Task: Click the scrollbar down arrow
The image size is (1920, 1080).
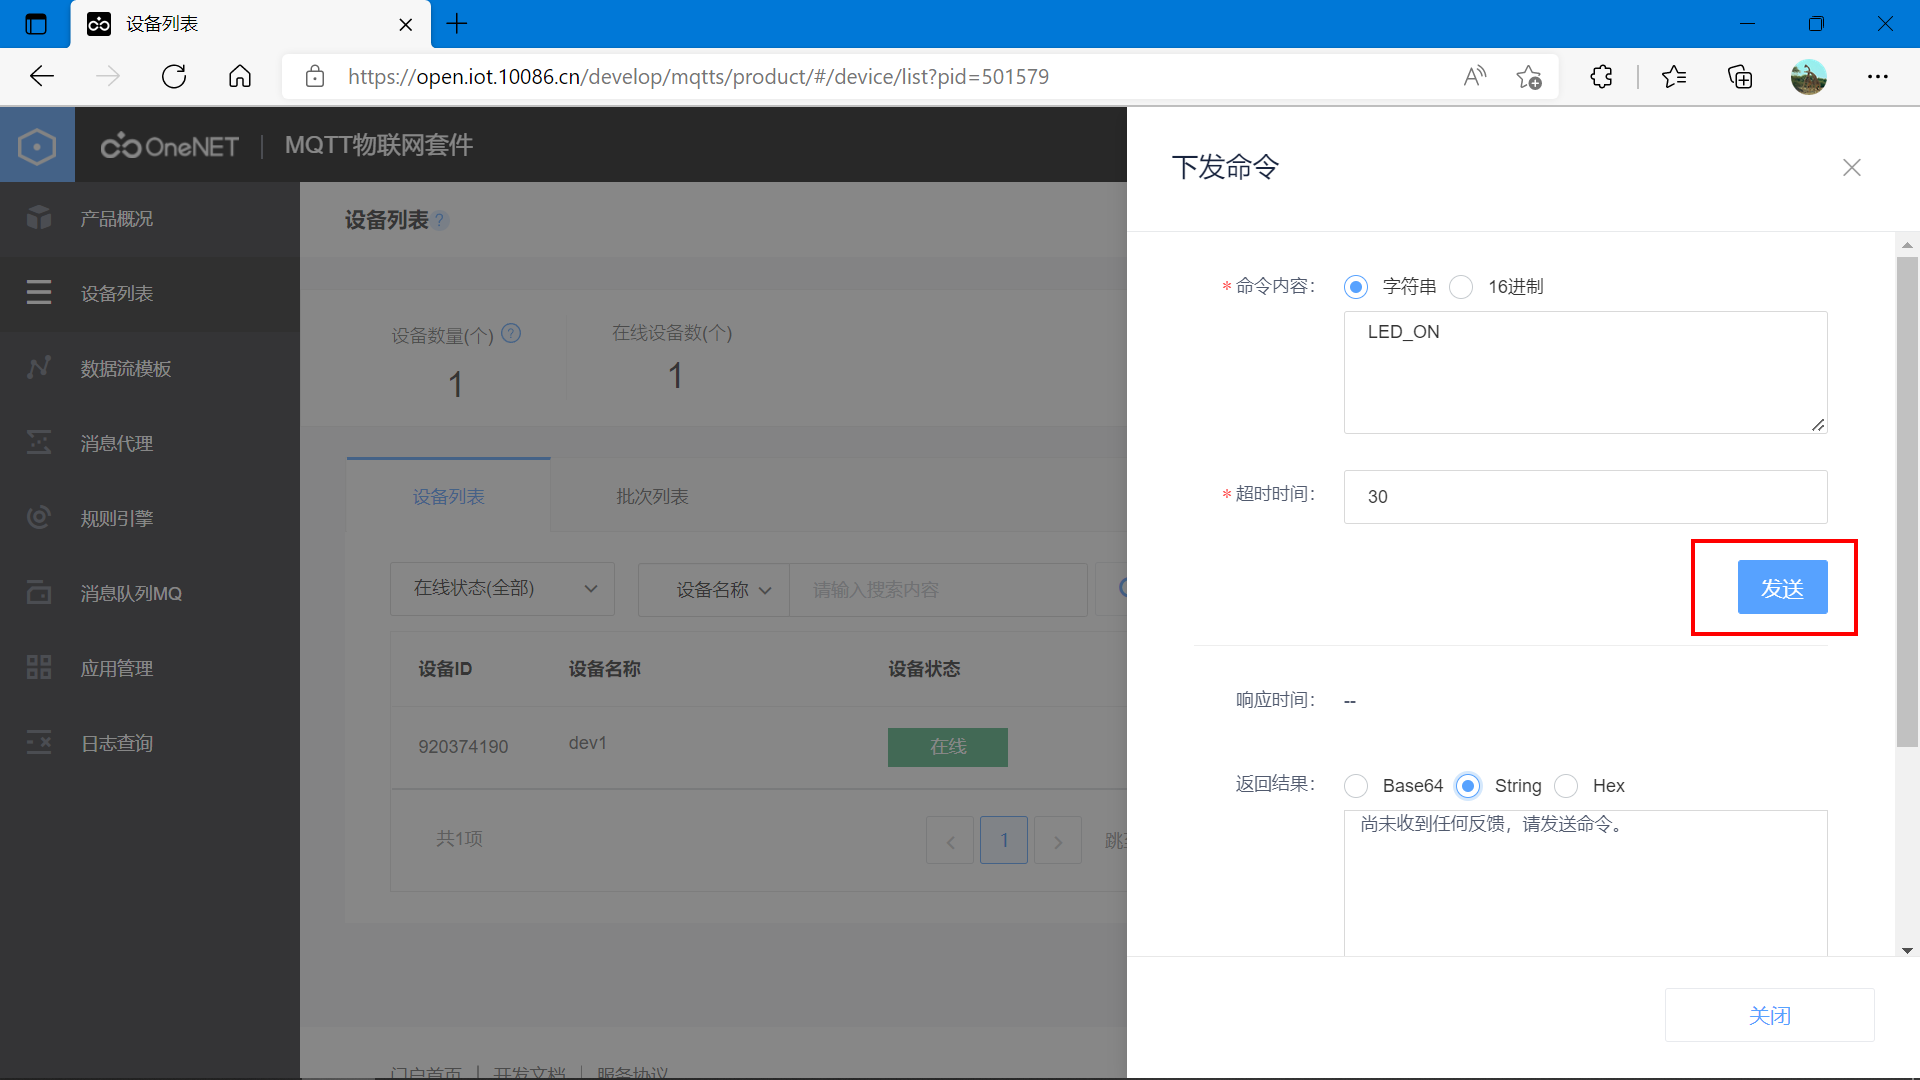Action: point(1907,950)
